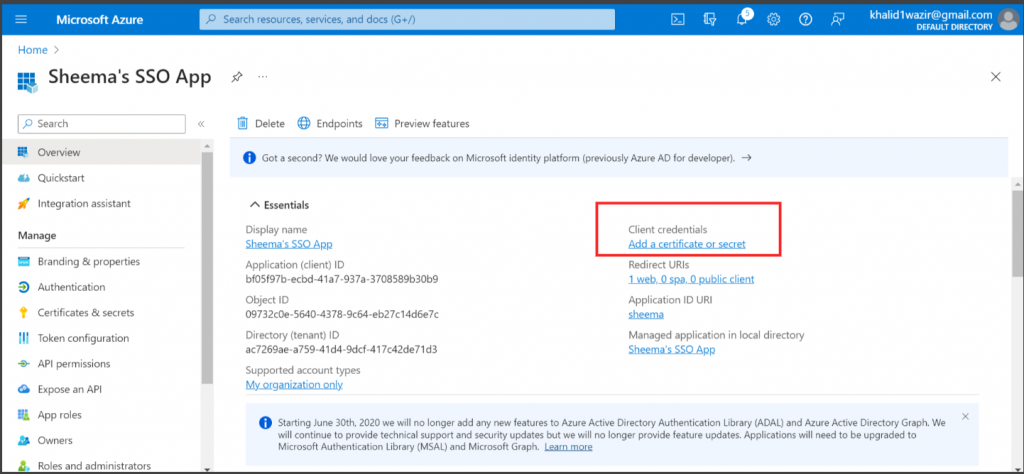Click the user account avatar
This screenshot has height=474, width=1024.
point(1007,19)
